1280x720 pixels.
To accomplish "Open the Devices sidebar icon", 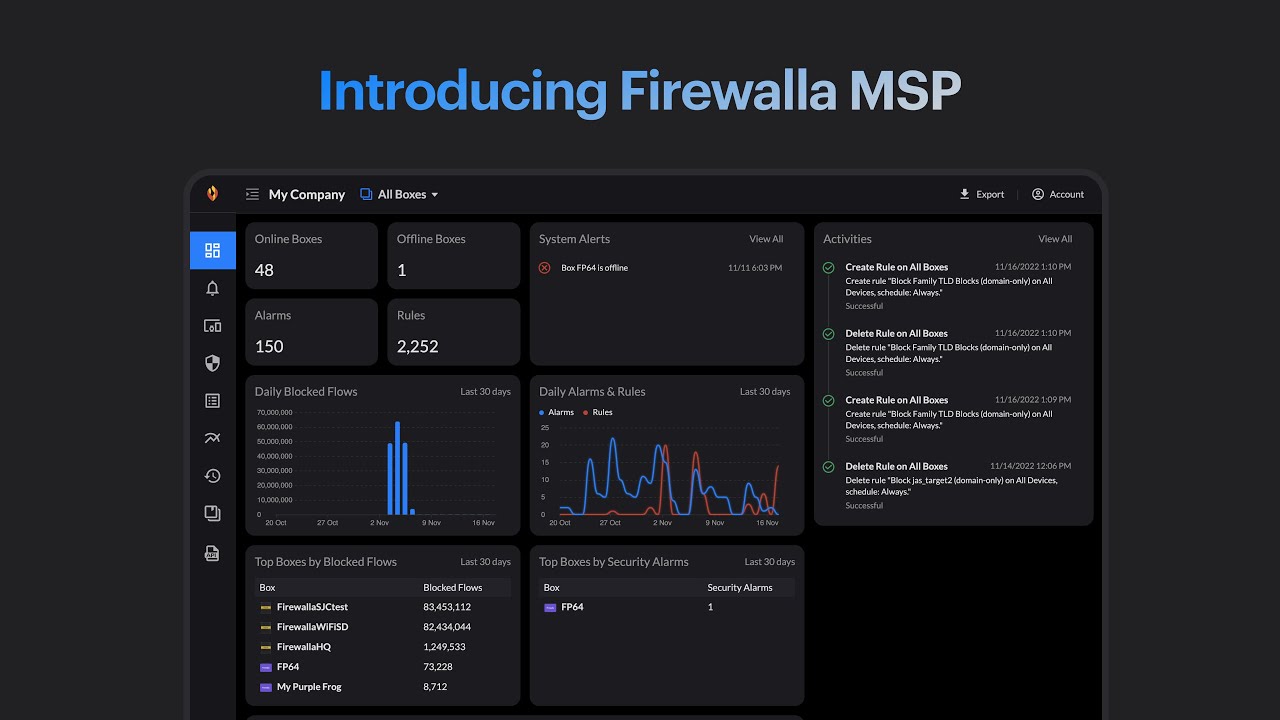I will click(x=212, y=326).
